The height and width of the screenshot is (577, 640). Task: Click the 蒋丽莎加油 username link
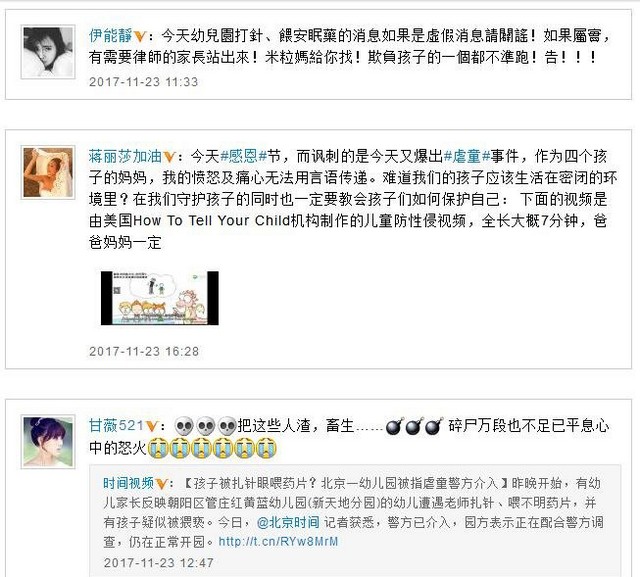125,156
